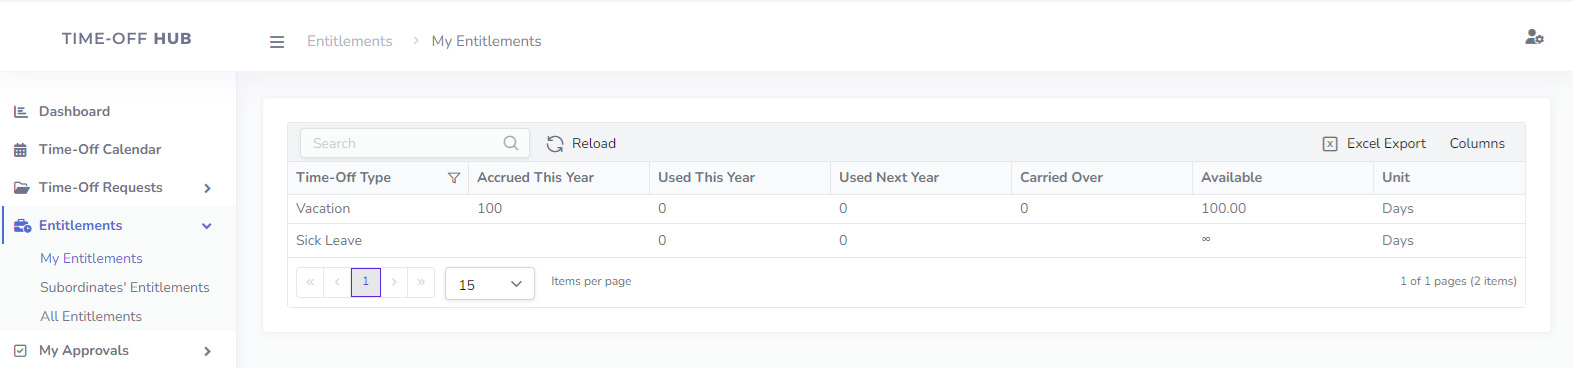This screenshot has width=1573, height=368.
Task: Open the user settings icon
Action: (1534, 37)
